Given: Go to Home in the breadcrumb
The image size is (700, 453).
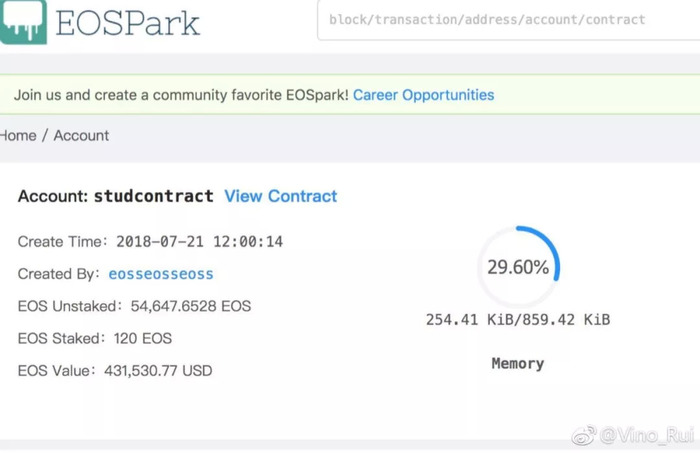Looking at the screenshot, I should 17,135.
